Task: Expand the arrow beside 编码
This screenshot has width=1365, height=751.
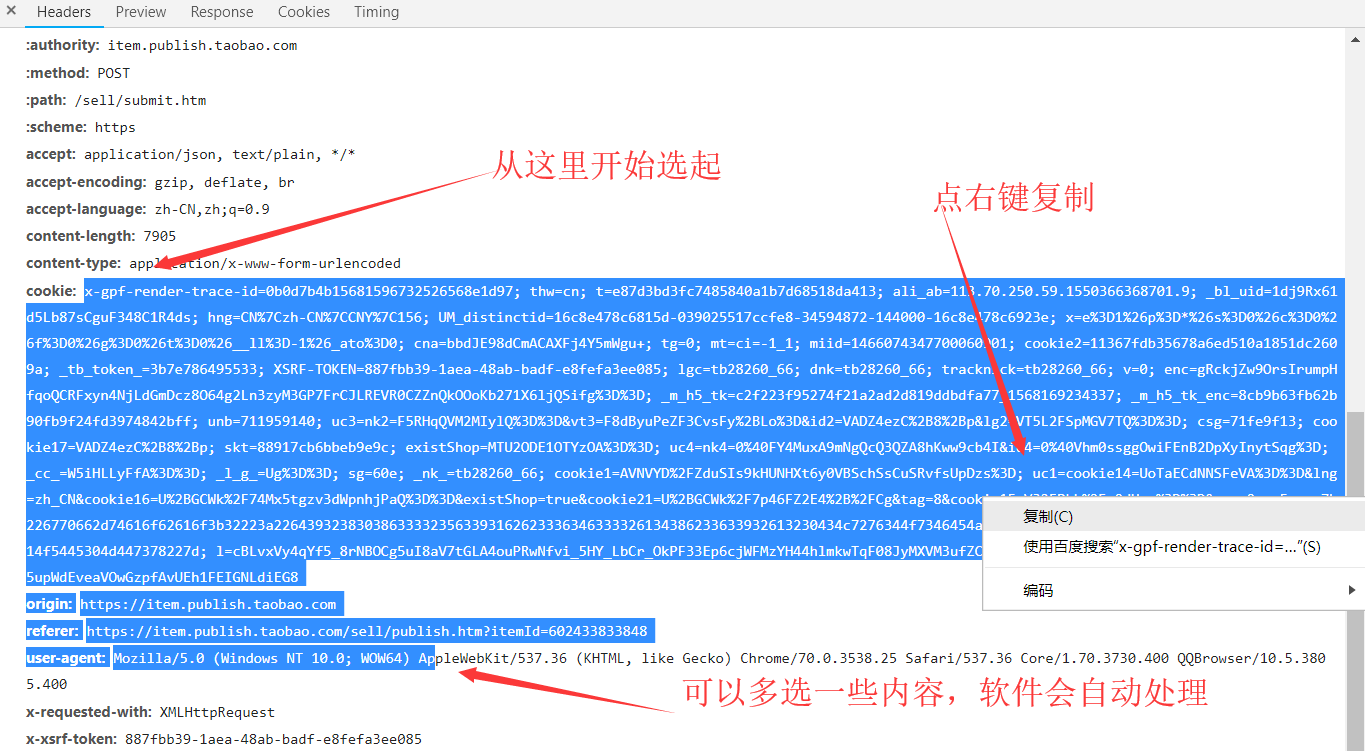Action: point(1351,590)
